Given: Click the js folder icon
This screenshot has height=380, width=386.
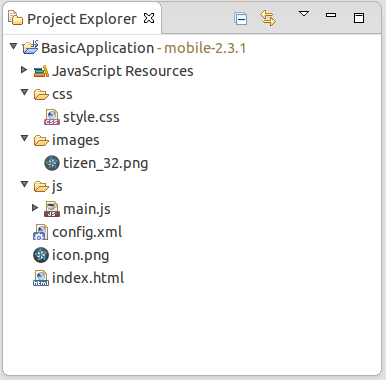Looking at the screenshot, I should point(41,186).
